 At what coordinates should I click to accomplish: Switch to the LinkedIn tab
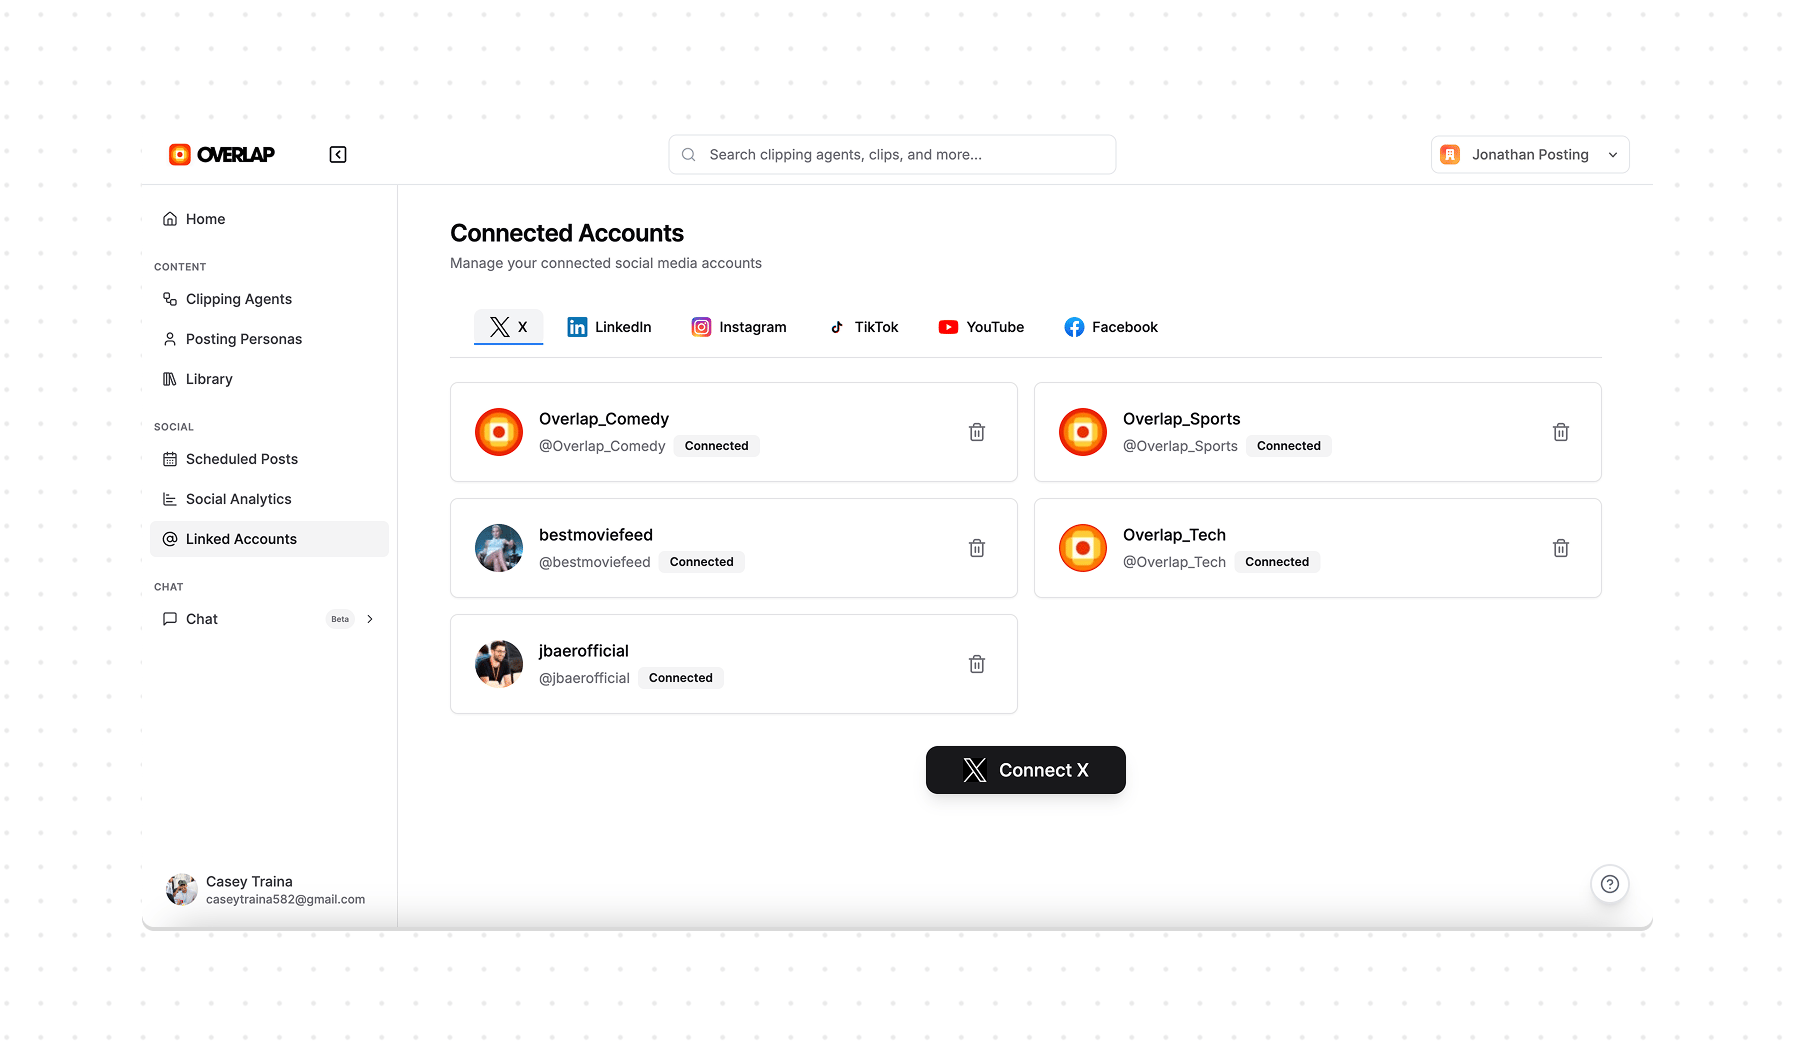pos(609,327)
